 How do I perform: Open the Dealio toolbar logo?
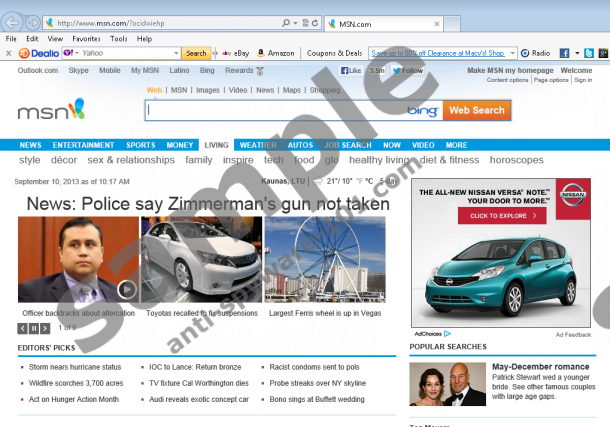[x=39, y=53]
